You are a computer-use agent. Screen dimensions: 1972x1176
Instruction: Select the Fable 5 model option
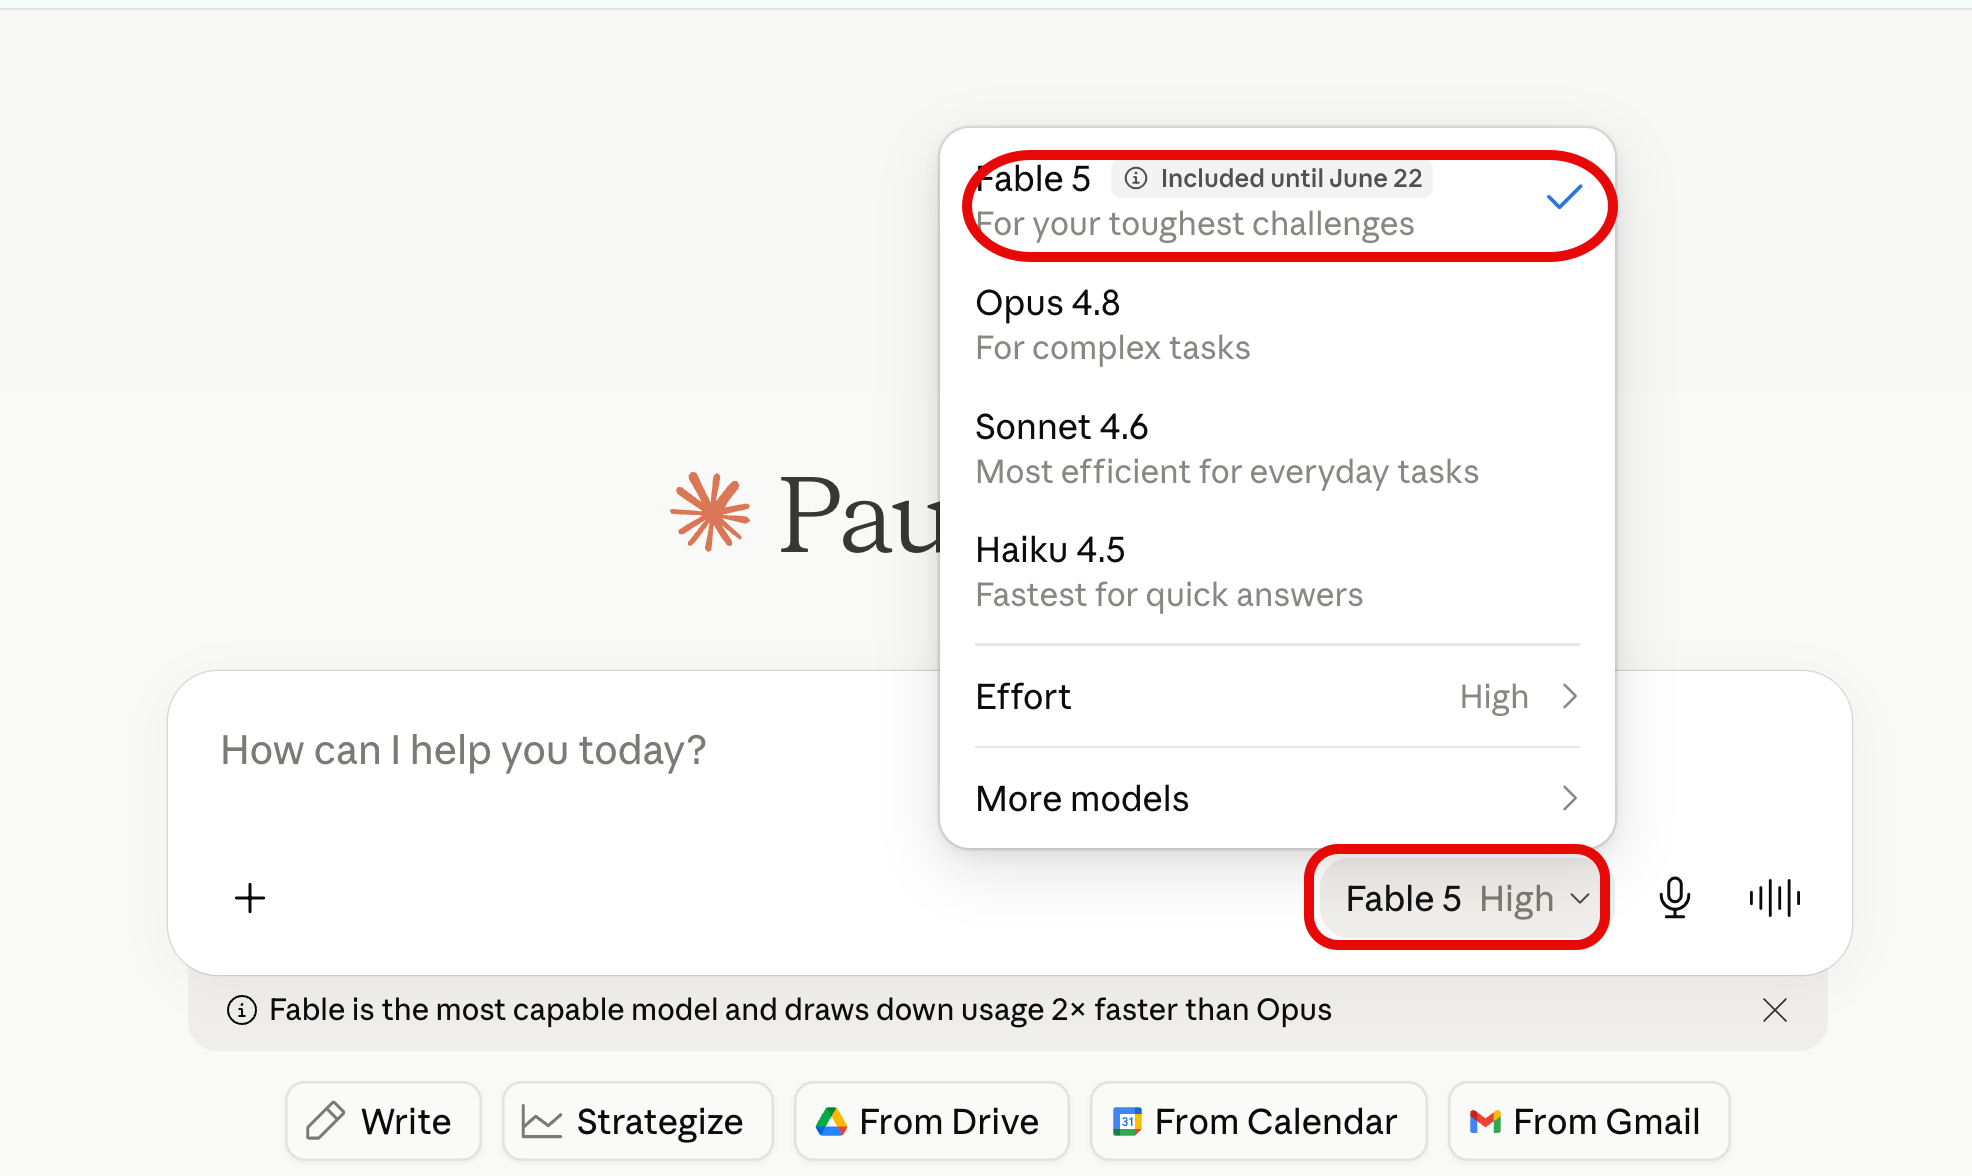point(1278,202)
